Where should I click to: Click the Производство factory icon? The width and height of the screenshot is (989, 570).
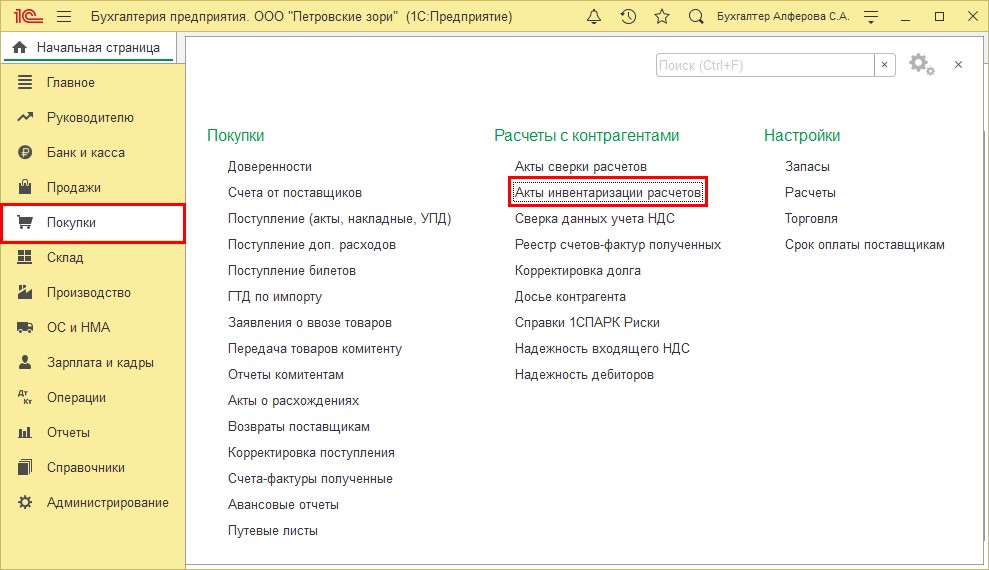[25, 292]
